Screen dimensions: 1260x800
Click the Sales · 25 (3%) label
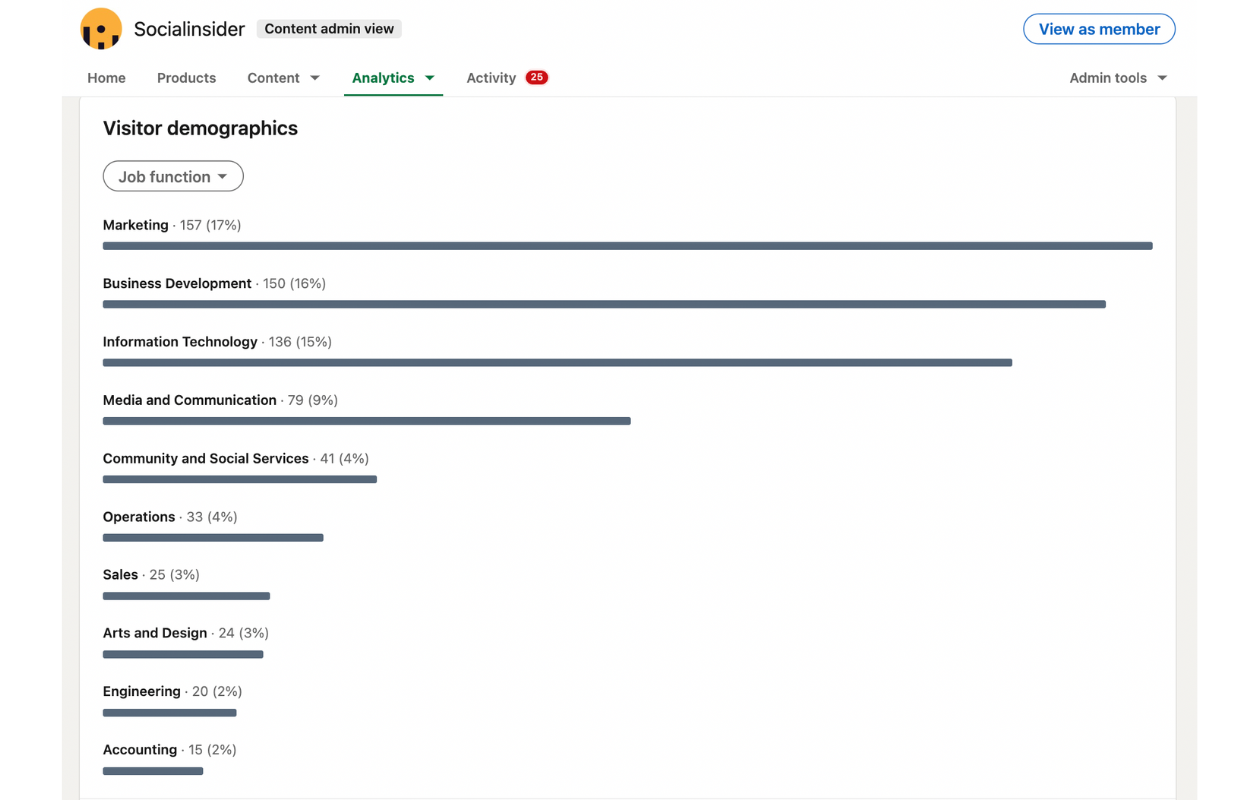click(151, 575)
